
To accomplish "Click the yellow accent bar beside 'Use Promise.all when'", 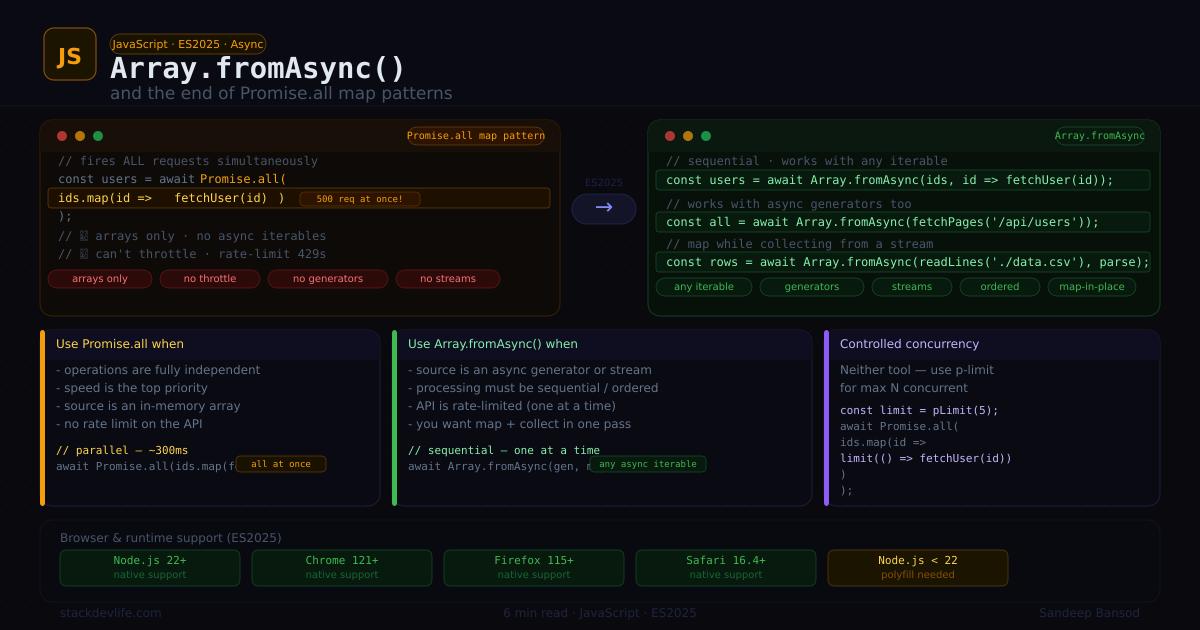I will tap(41, 415).
